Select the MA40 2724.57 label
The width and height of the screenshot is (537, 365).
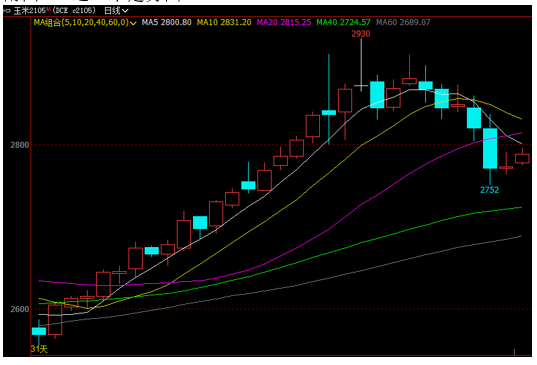(343, 23)
